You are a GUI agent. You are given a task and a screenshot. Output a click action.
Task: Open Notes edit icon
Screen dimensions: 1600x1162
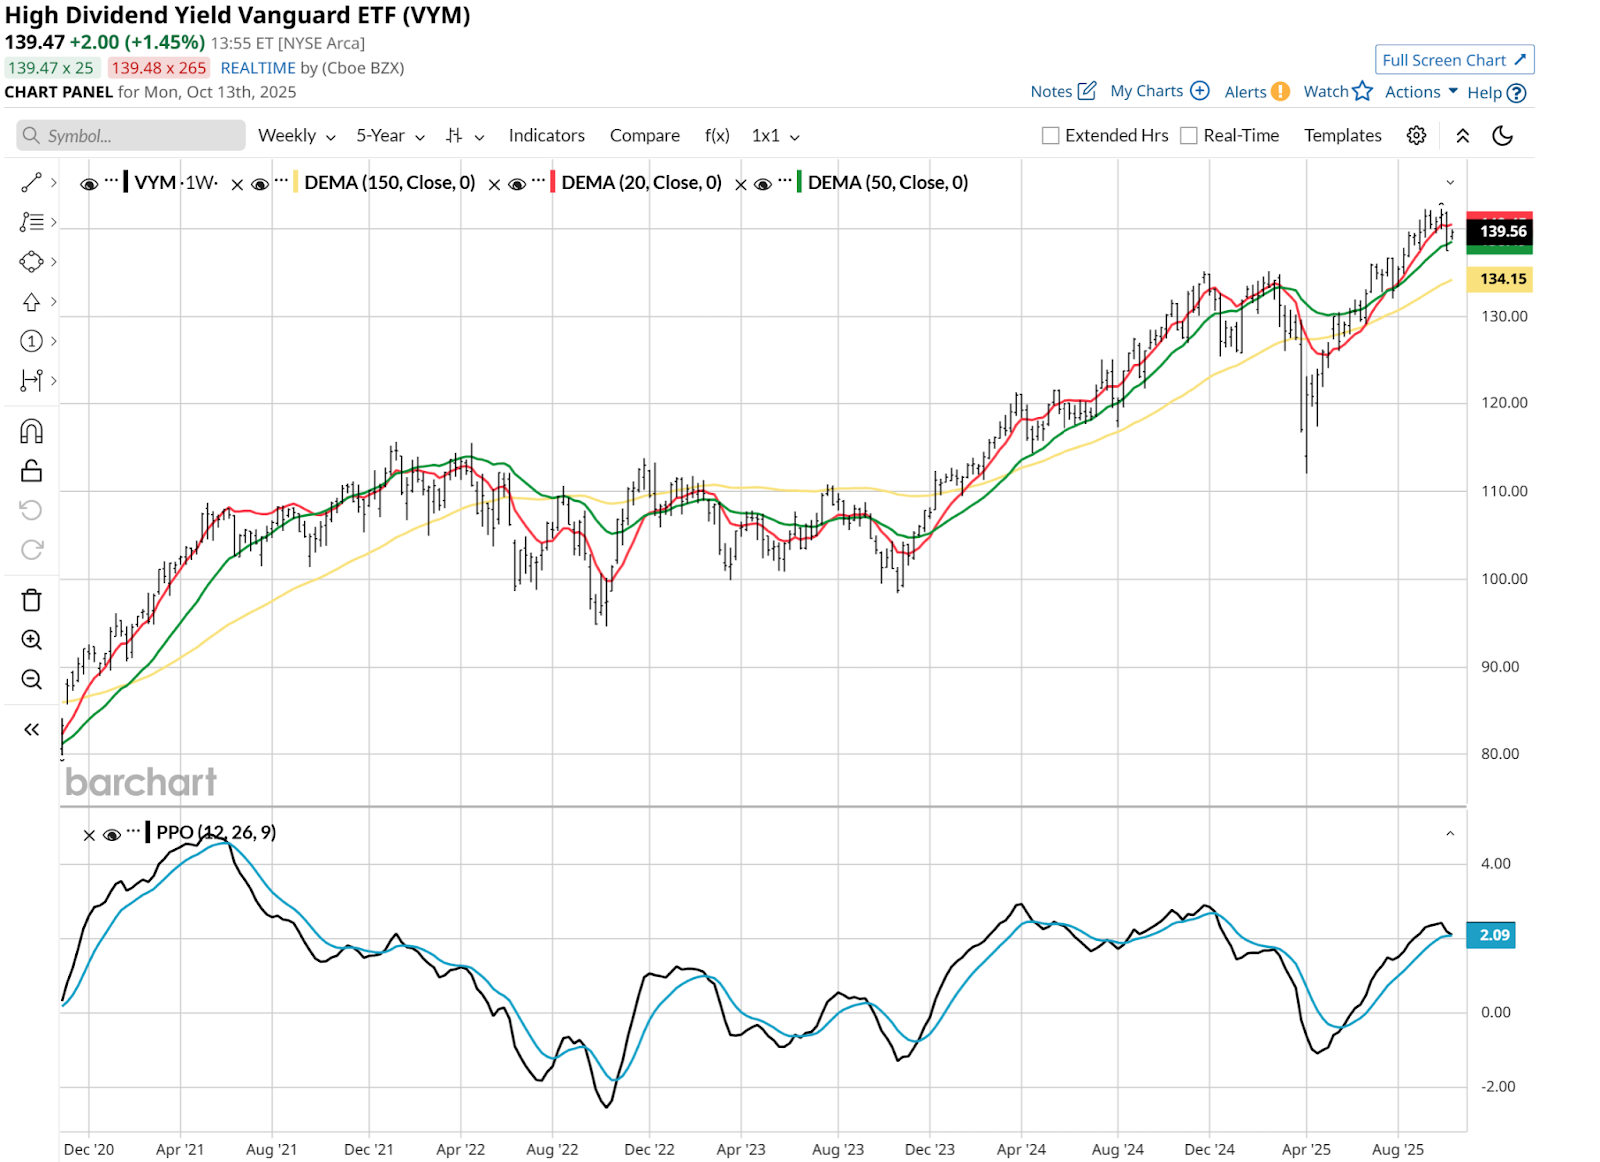[1087, 91]
